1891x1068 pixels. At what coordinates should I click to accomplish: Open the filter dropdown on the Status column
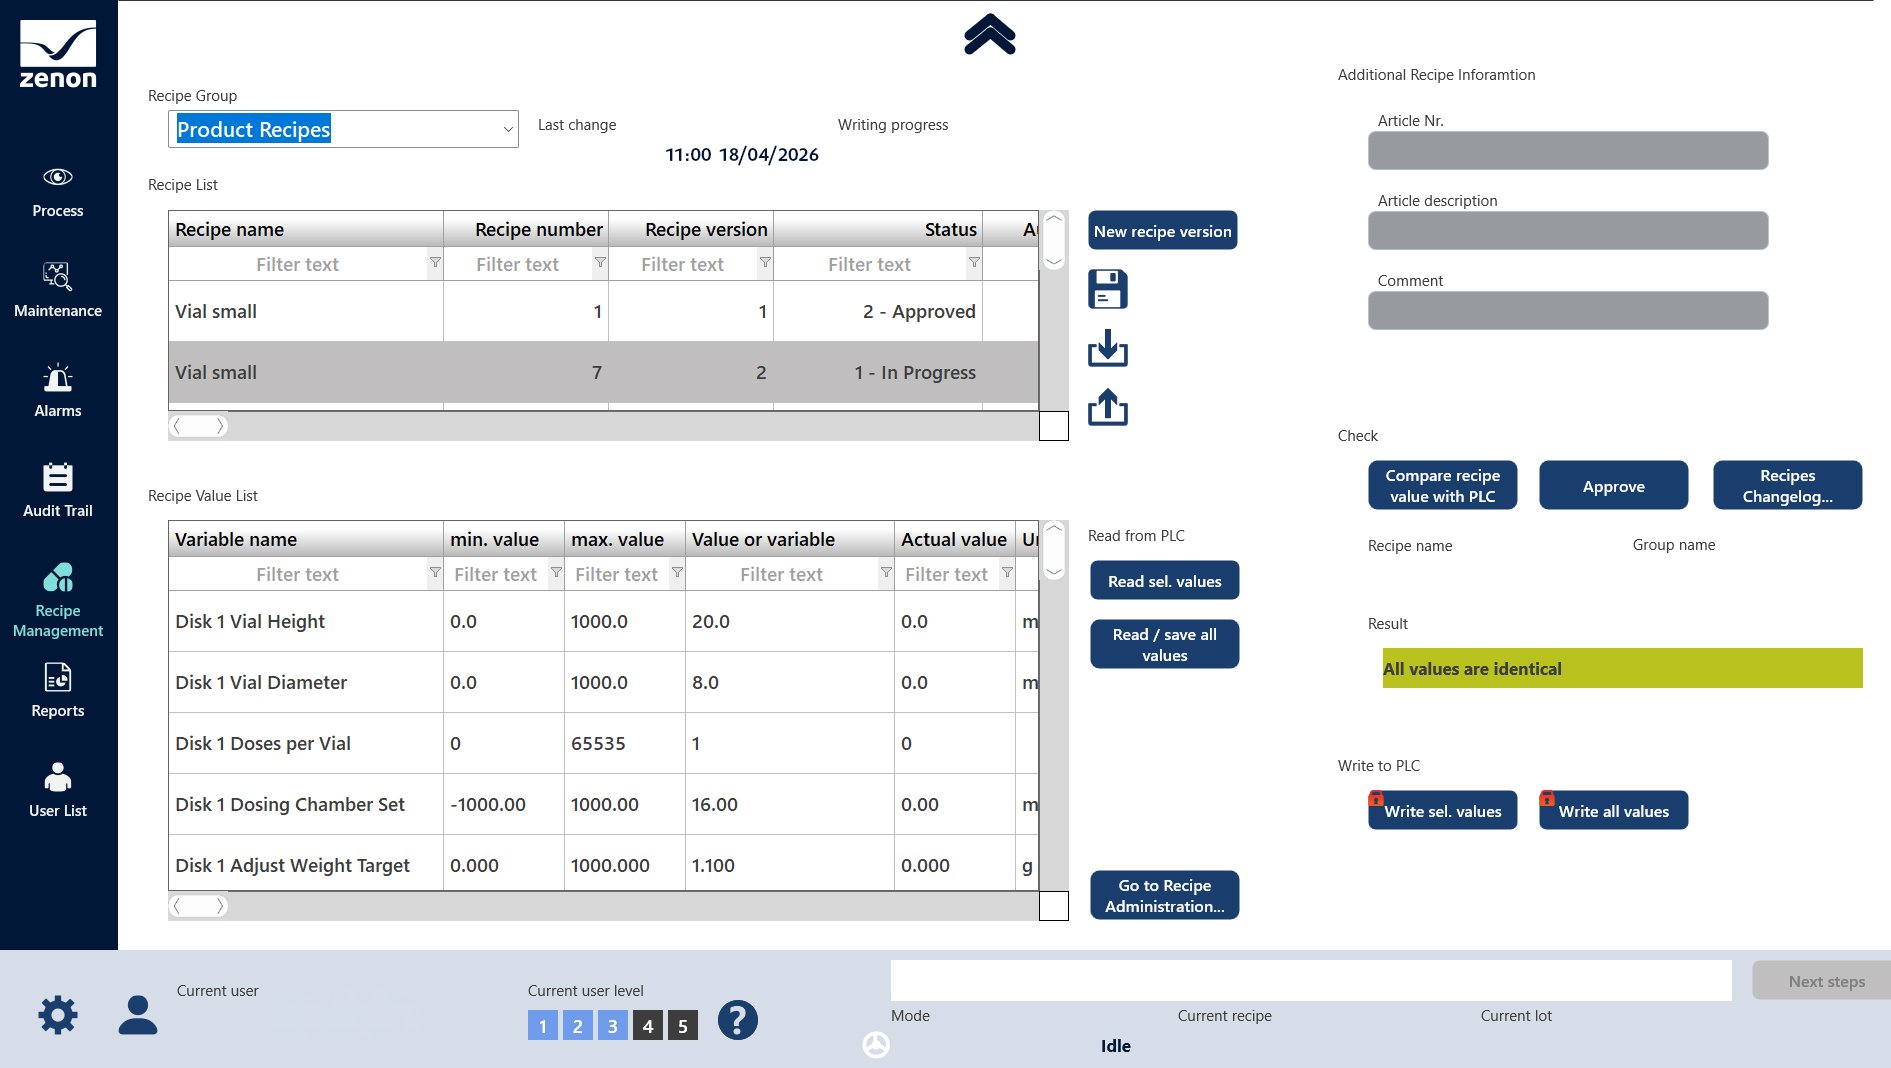[974, 263]
